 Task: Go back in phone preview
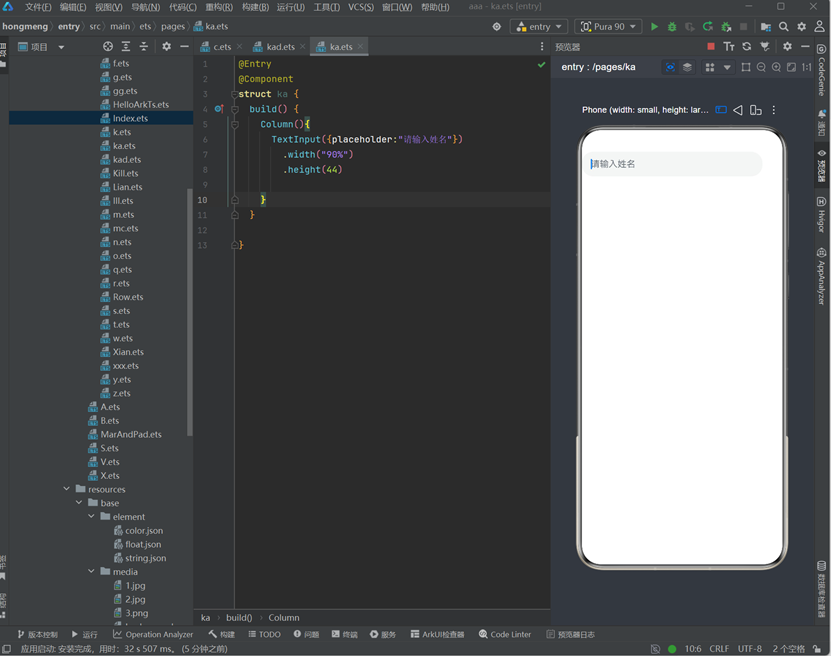pos(738,110)
